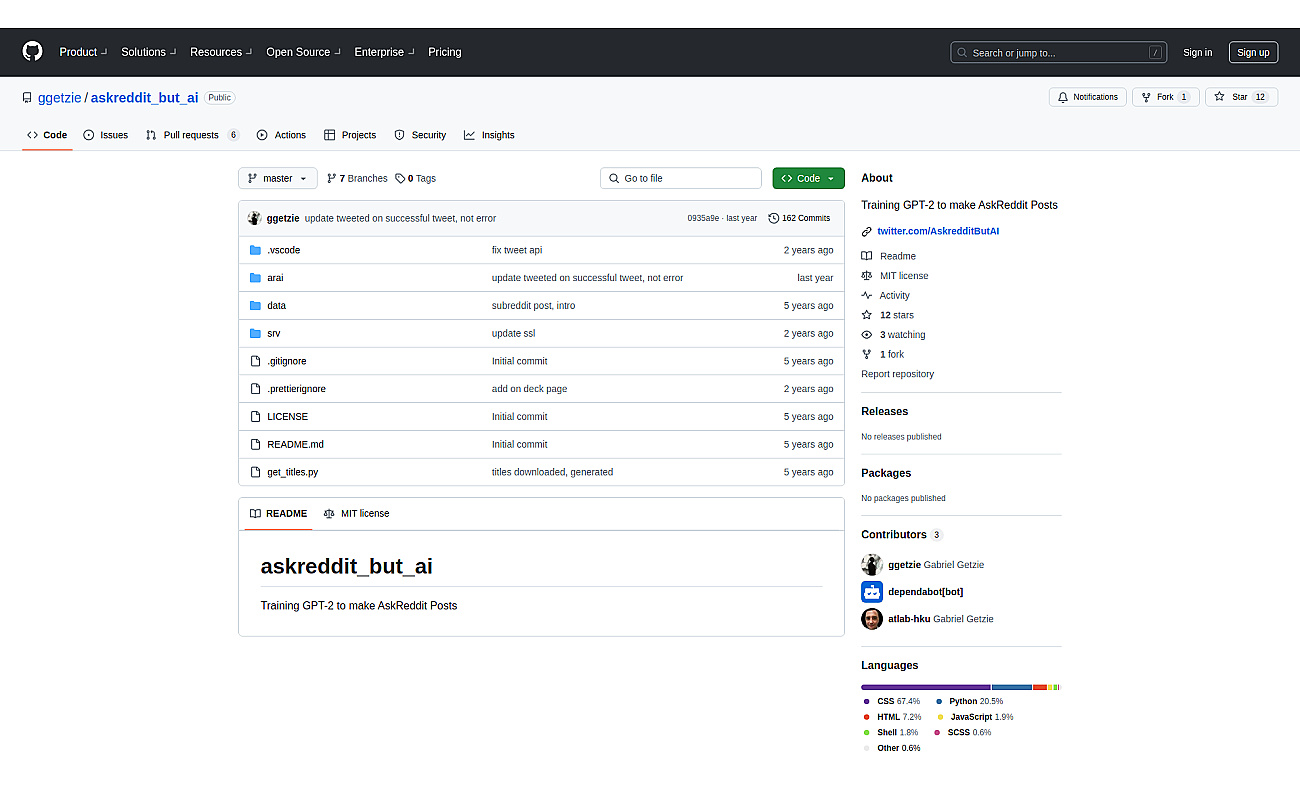Open the README.md file
Screen dimensions: 1300x788
(x=295, y=444)
